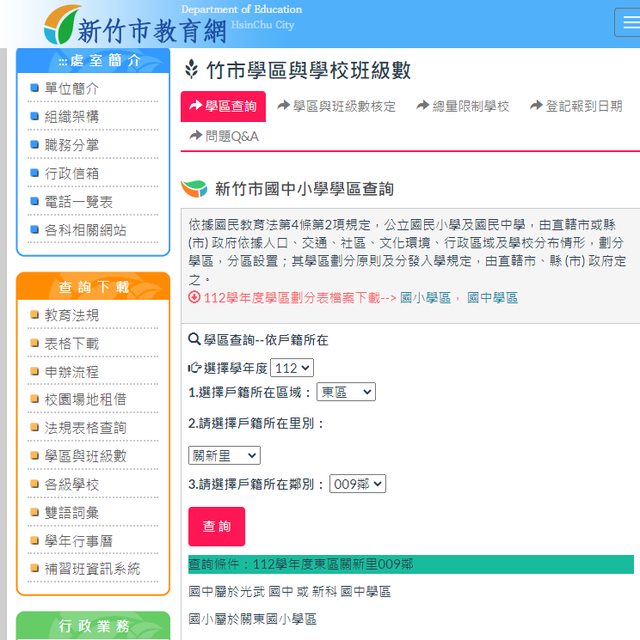Switch to the 學區與班級數核定 tab
This screenshot has height=640, width=640.
click(336, 106)
